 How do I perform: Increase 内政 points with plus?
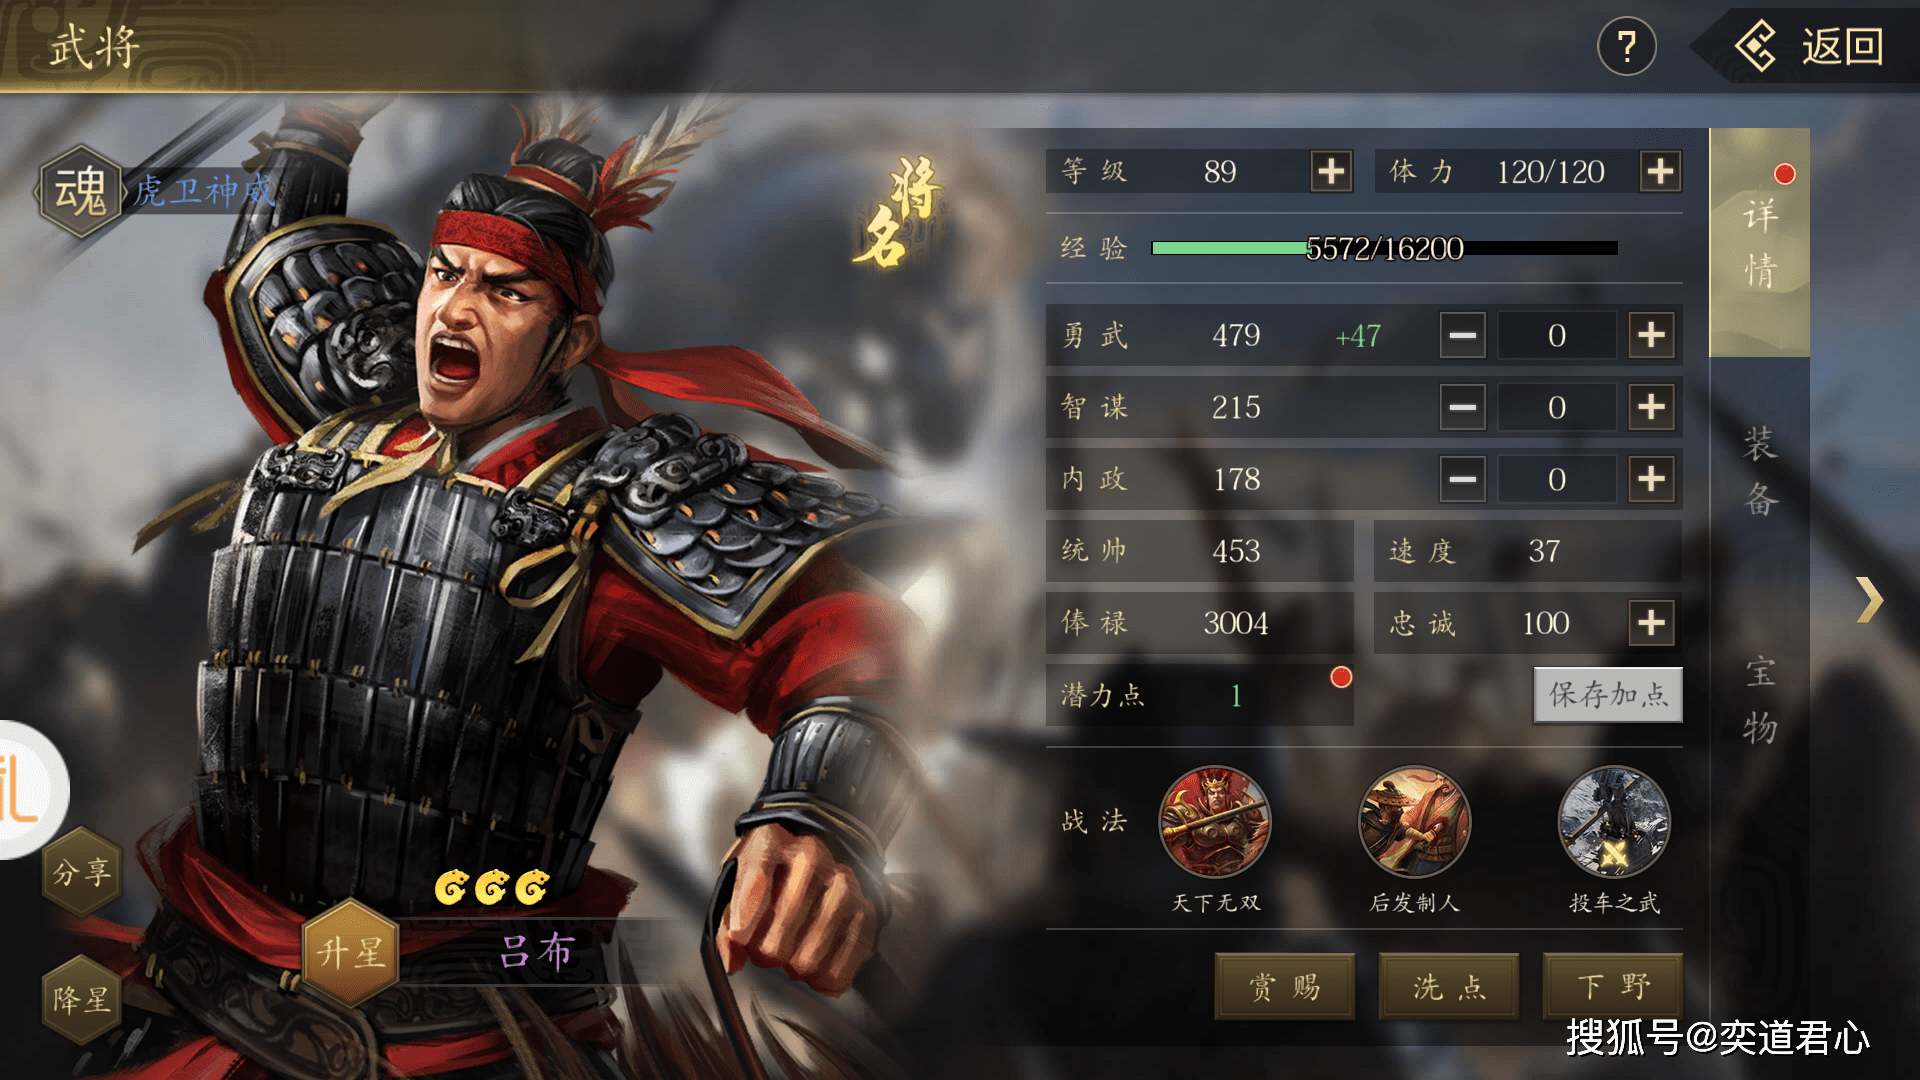(x=1651, y=479)
